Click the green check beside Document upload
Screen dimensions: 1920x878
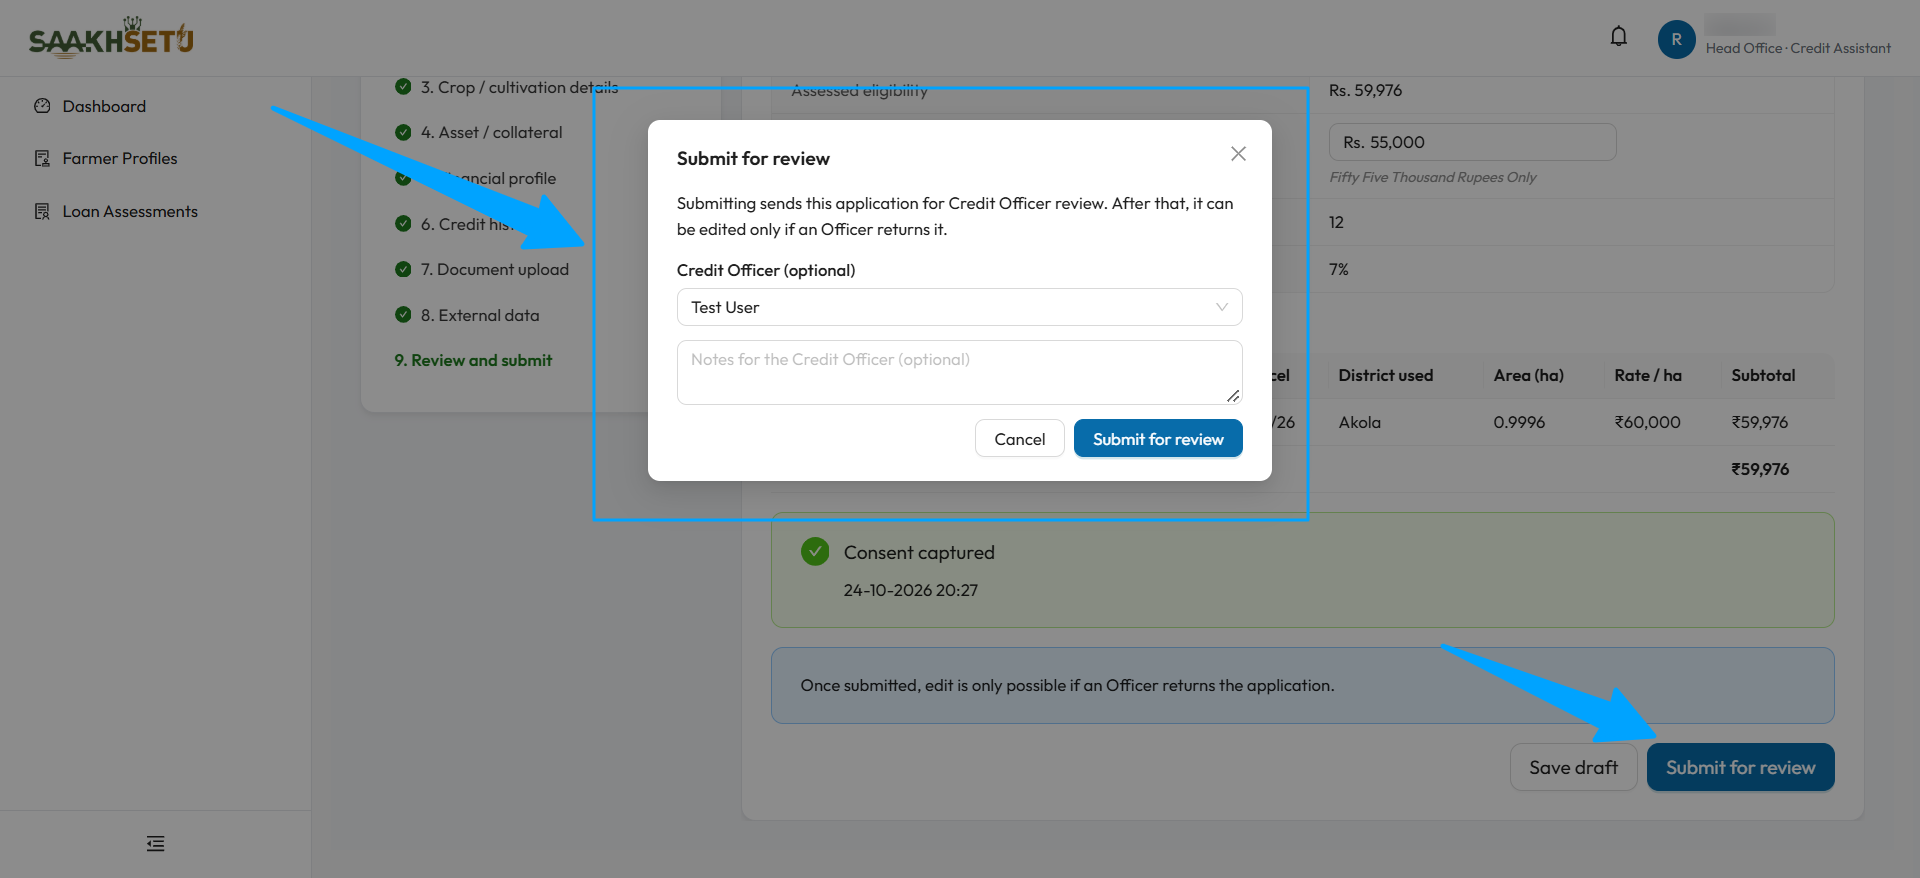tap(403, 269)
